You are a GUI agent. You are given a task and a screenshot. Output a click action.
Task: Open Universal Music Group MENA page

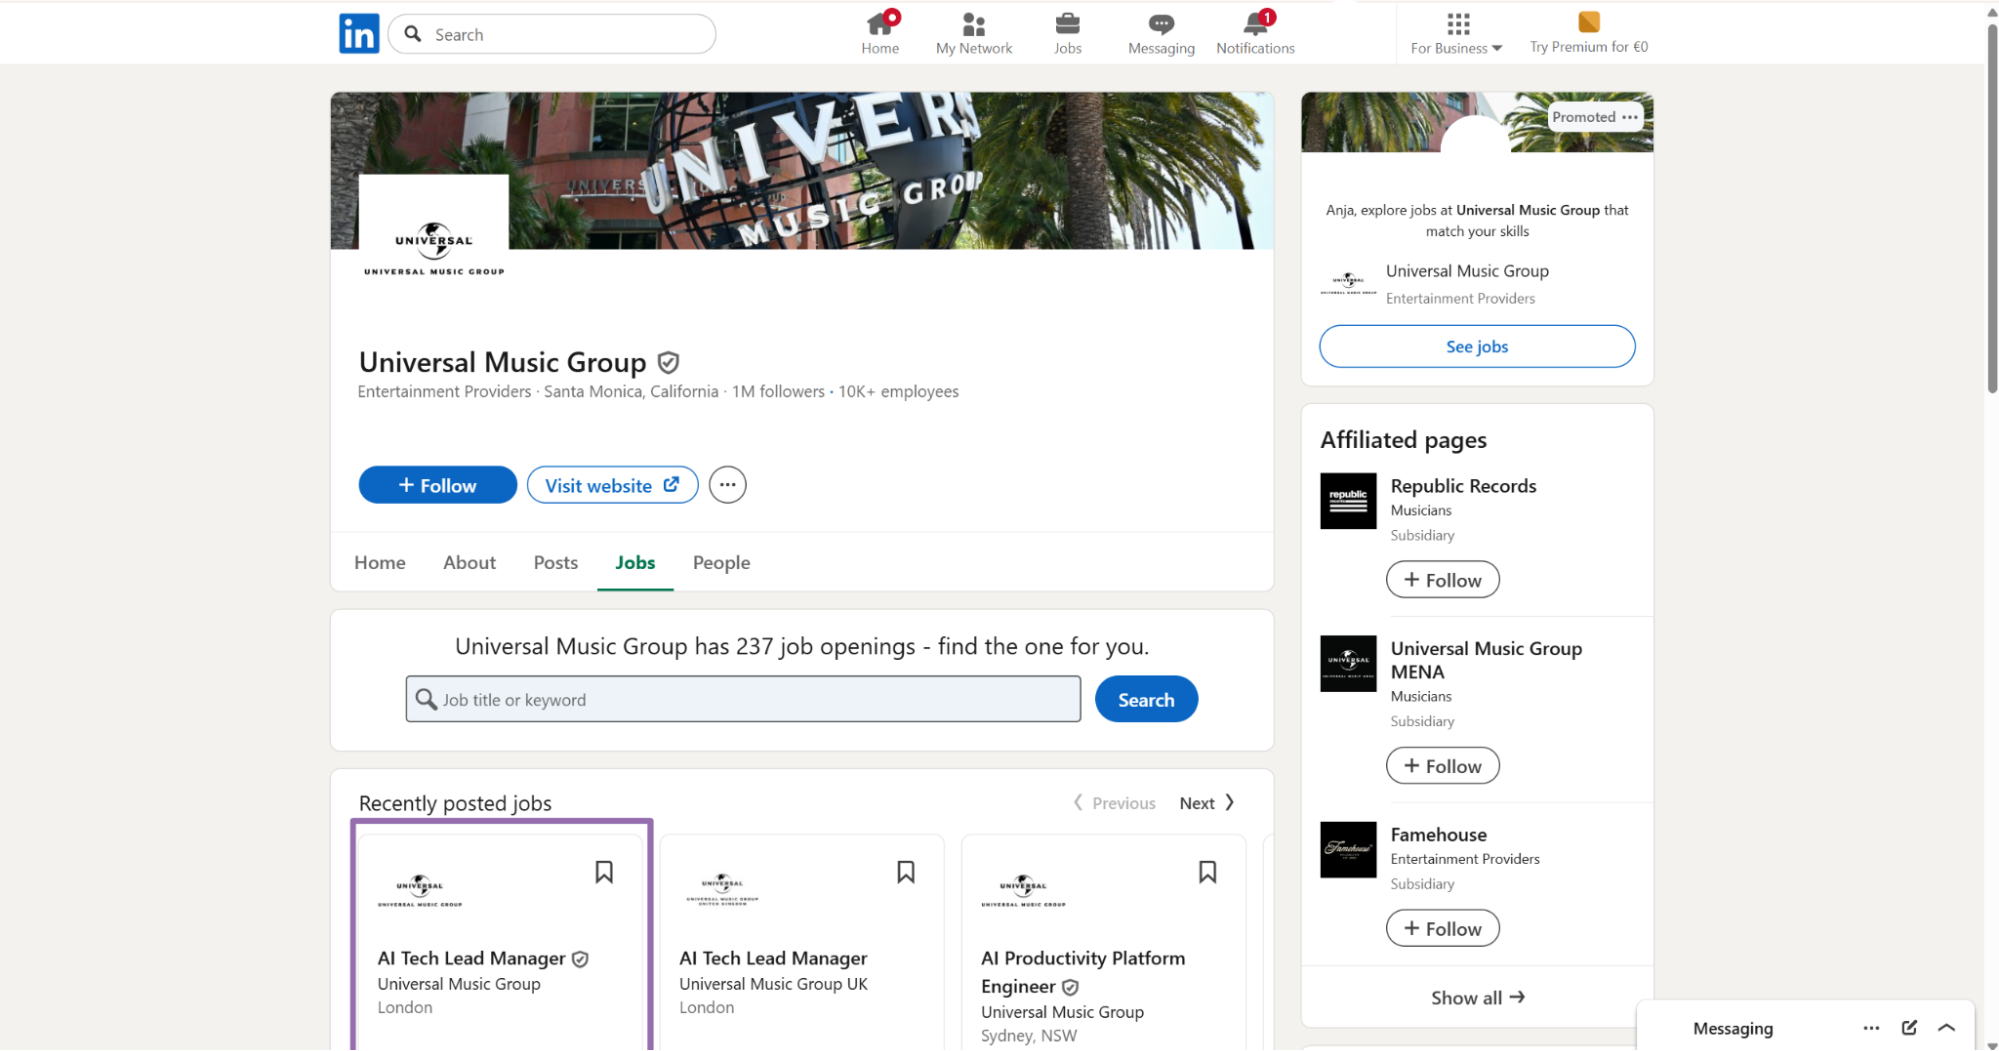click(1486, 660)
